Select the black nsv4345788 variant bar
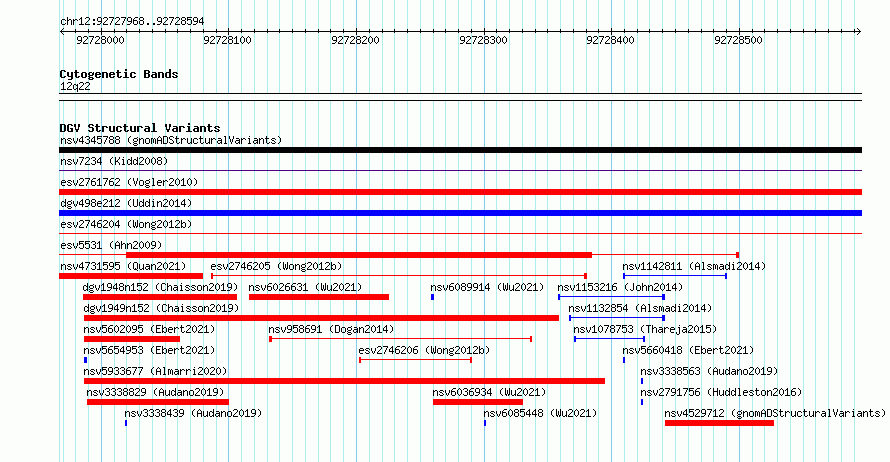Screen dimensions: 890x462 click(460, 150)
